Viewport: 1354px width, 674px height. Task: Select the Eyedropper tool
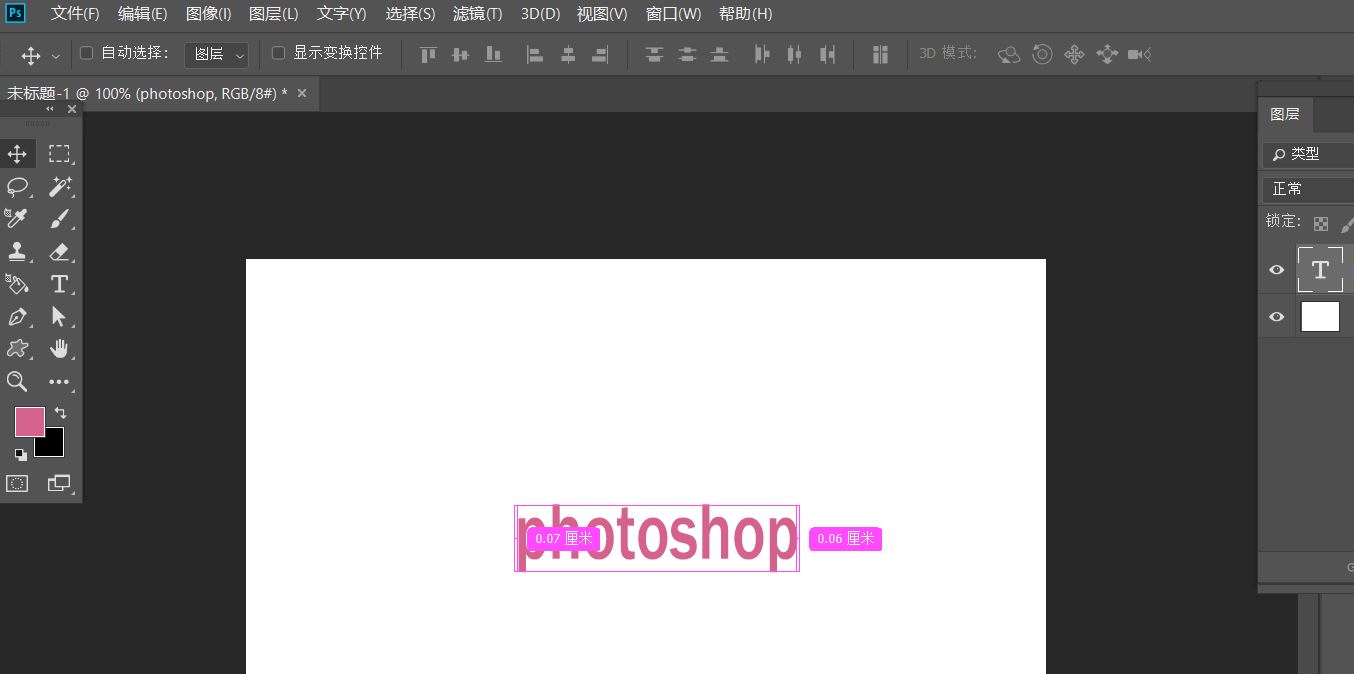[17, 218]
